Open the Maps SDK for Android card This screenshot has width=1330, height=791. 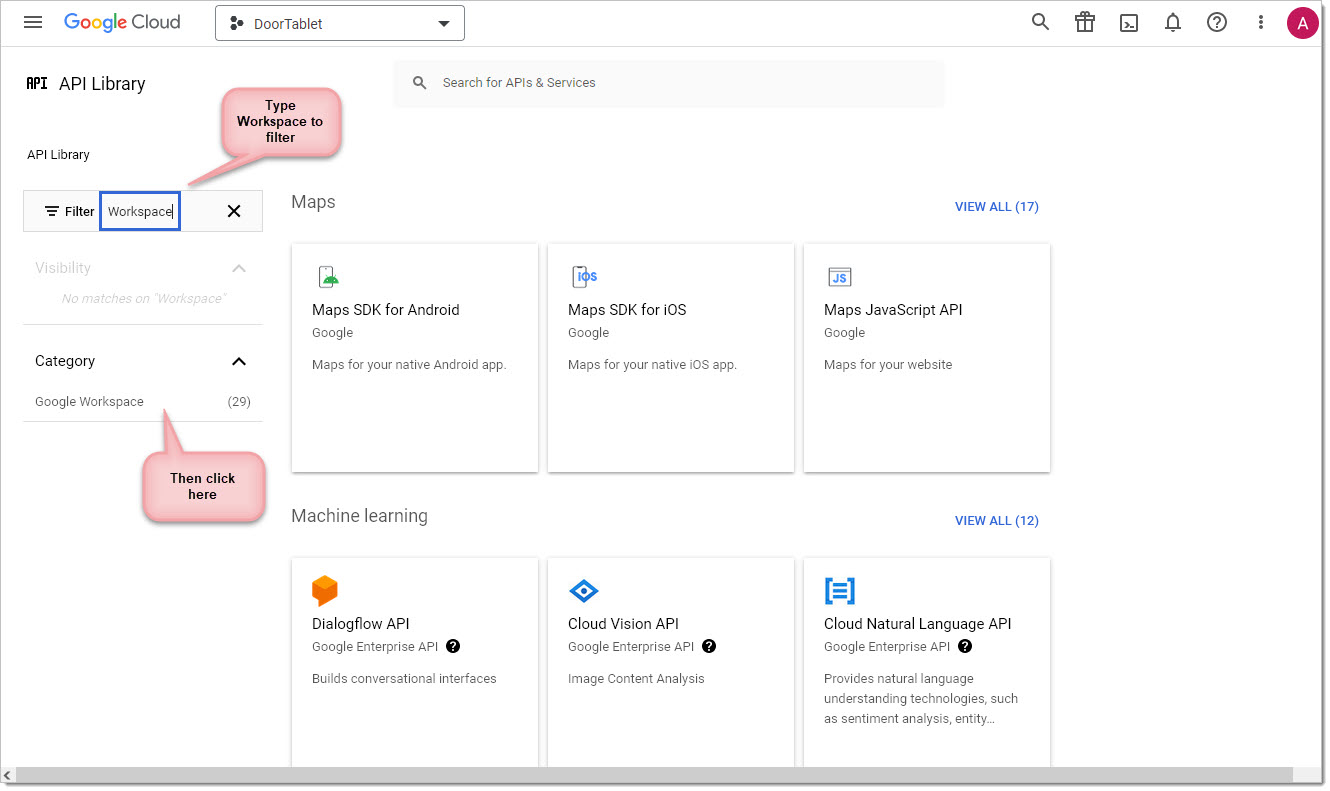point(414,357)
